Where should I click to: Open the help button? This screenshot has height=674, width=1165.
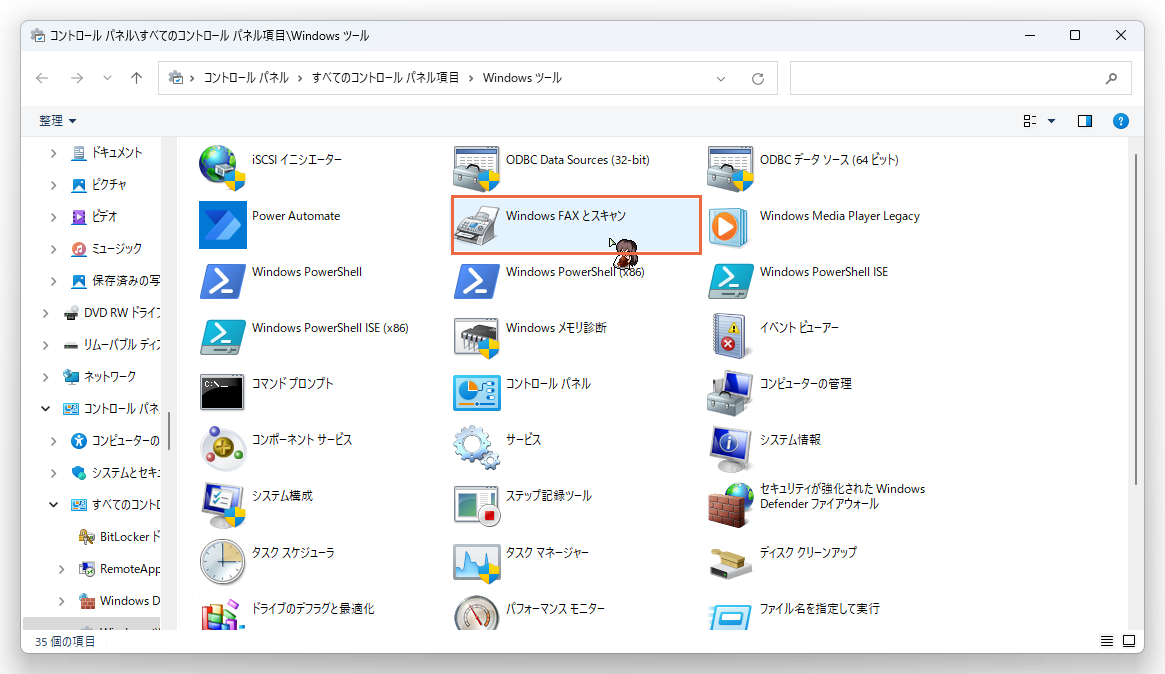tap(1120, 121)
